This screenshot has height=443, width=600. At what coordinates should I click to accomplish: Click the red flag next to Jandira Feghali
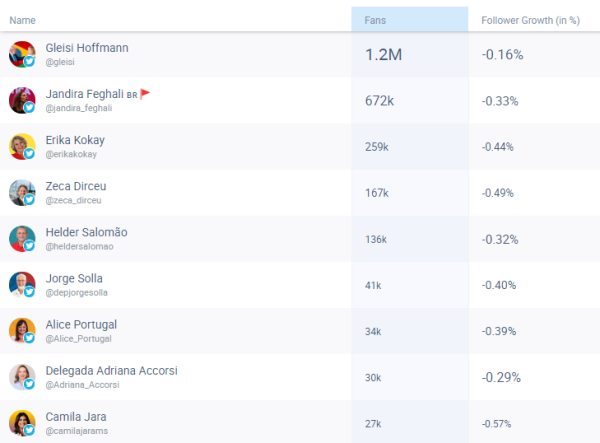point(145,94)
